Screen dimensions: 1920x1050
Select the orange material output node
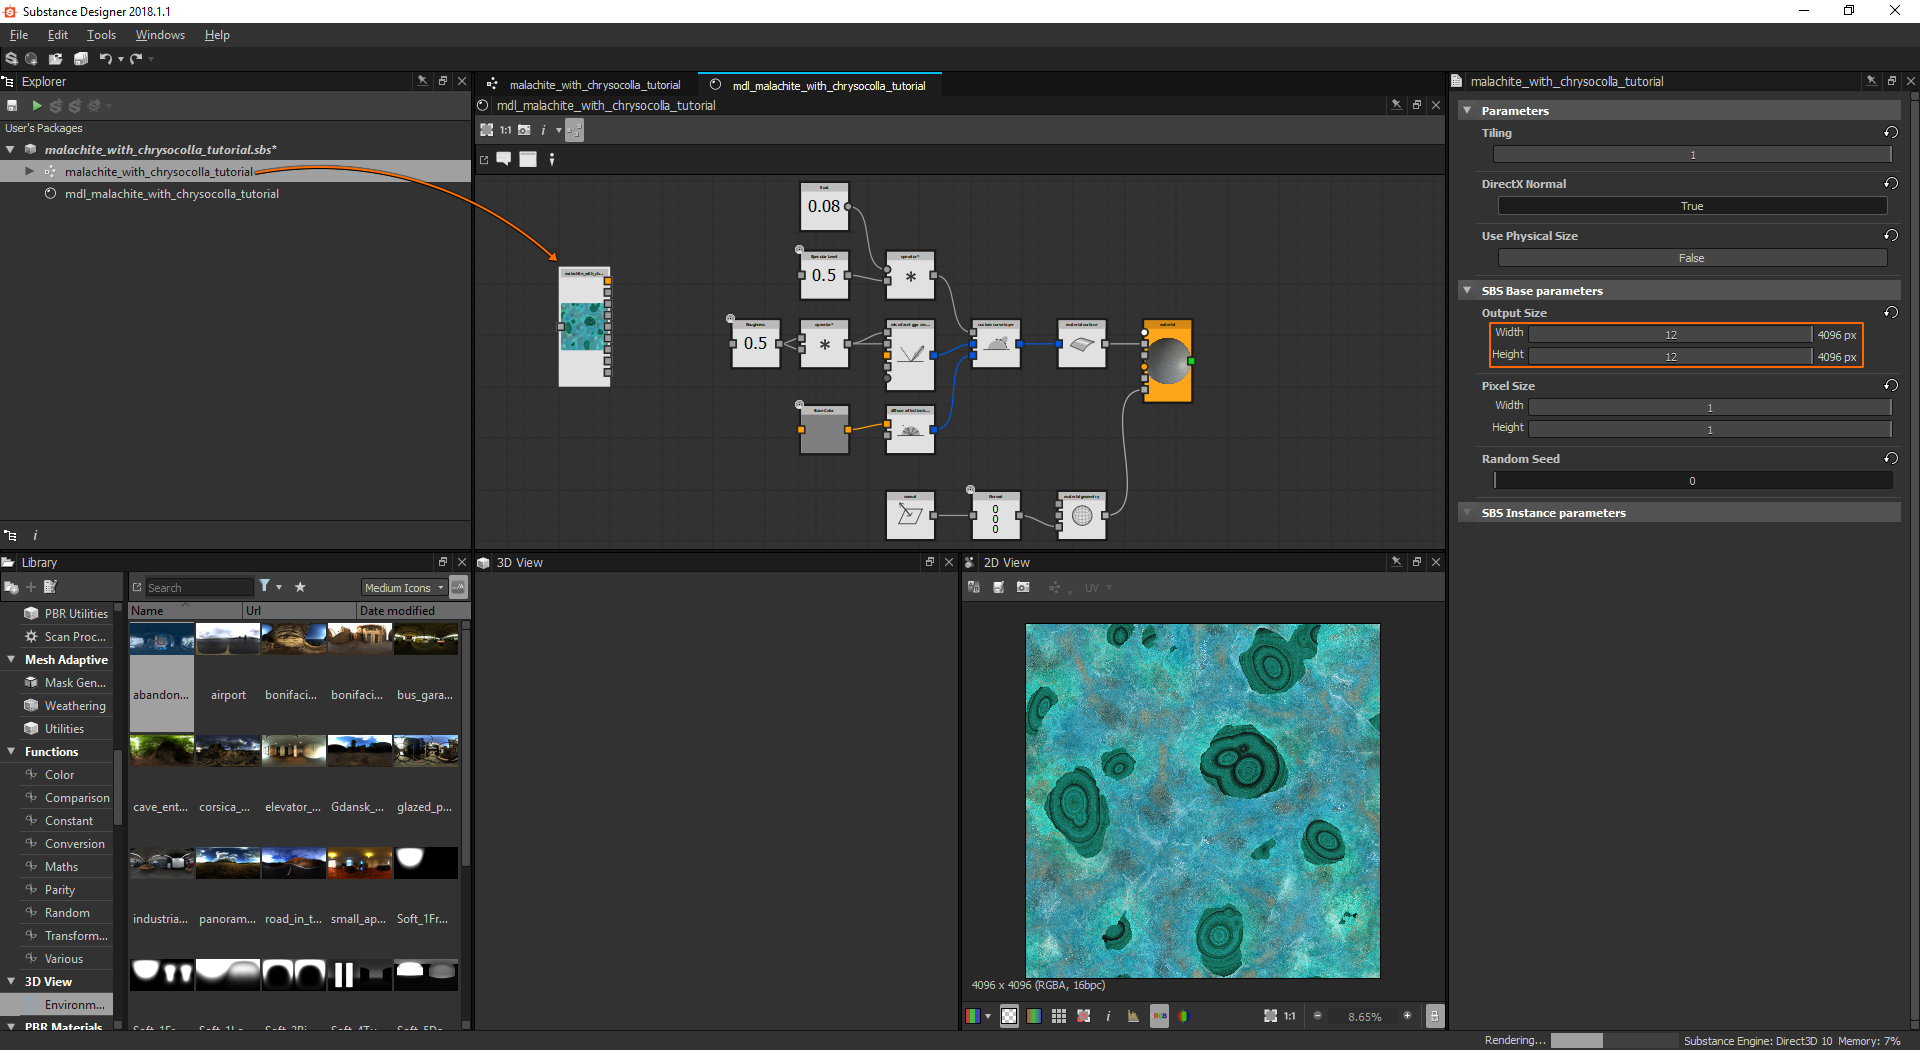tap(1167, 361)
